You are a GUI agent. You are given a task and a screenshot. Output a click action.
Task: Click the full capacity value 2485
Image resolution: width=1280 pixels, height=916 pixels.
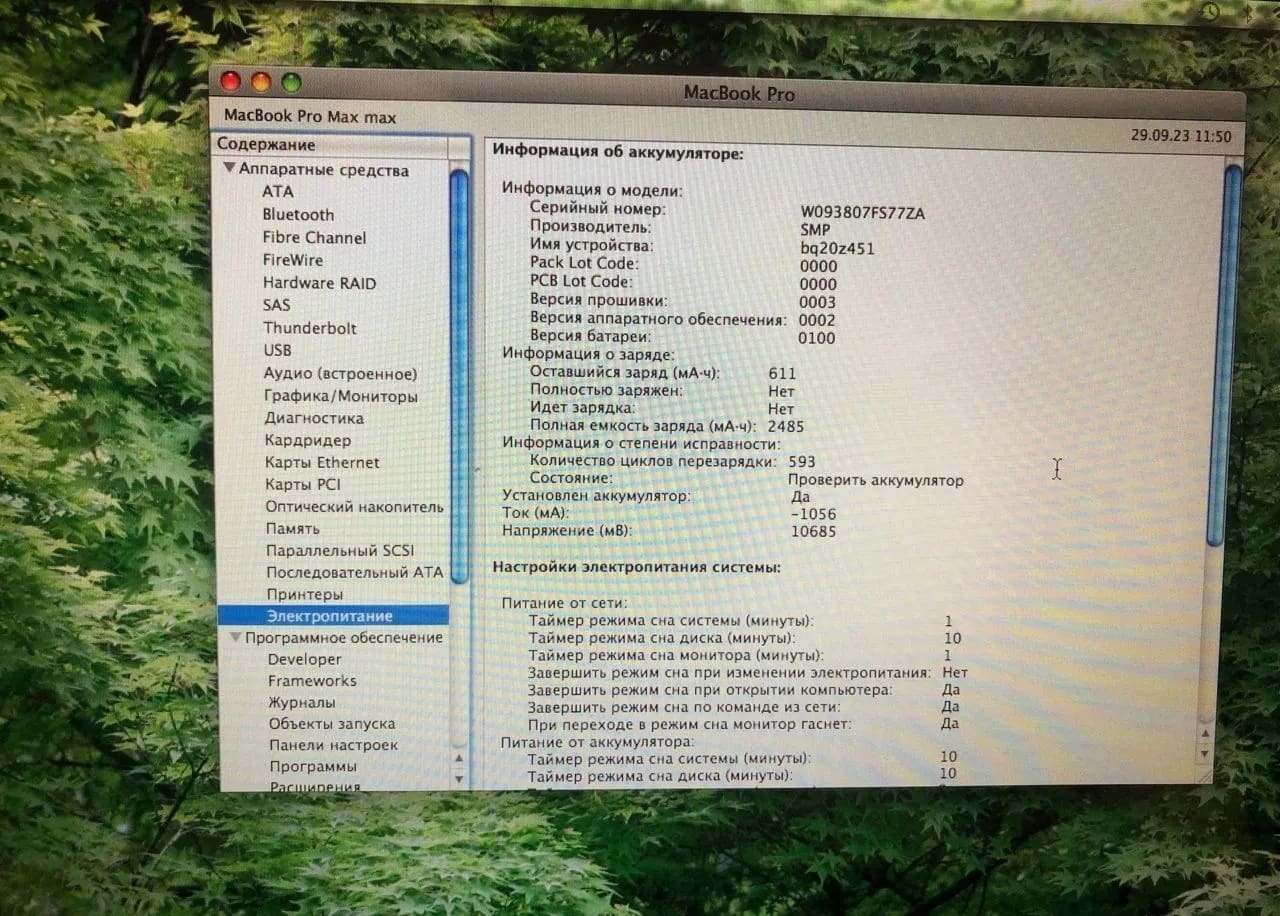[x=786, y=426]
